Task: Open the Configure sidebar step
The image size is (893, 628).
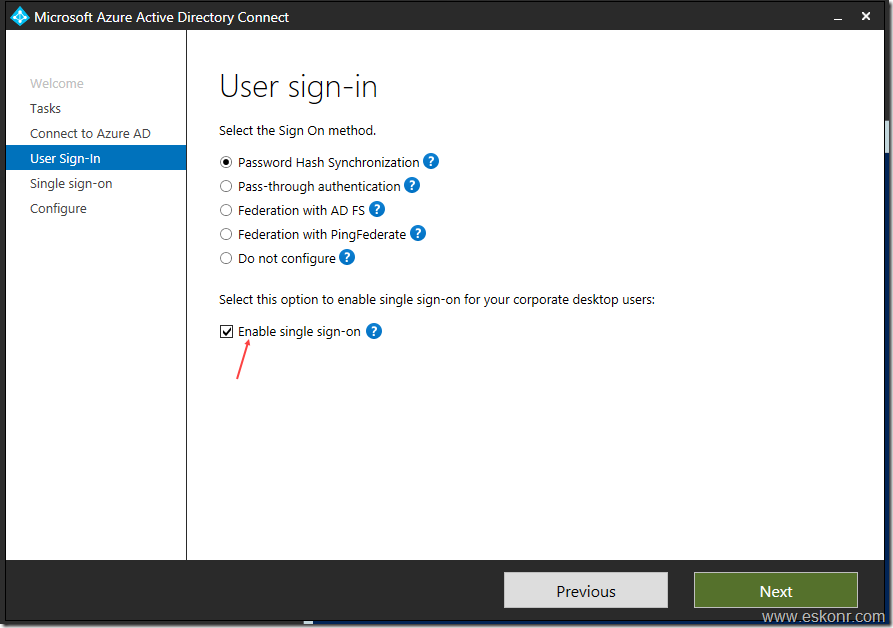Action: [x=58, y=208]
